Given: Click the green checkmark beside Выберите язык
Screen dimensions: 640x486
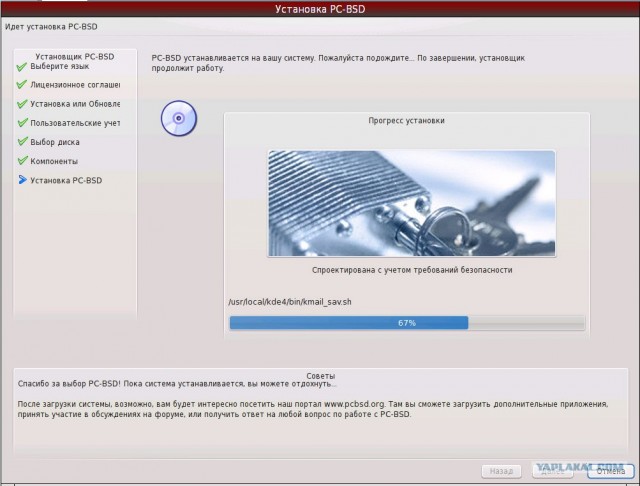Looking at the screenshot, I should (22, 67).
